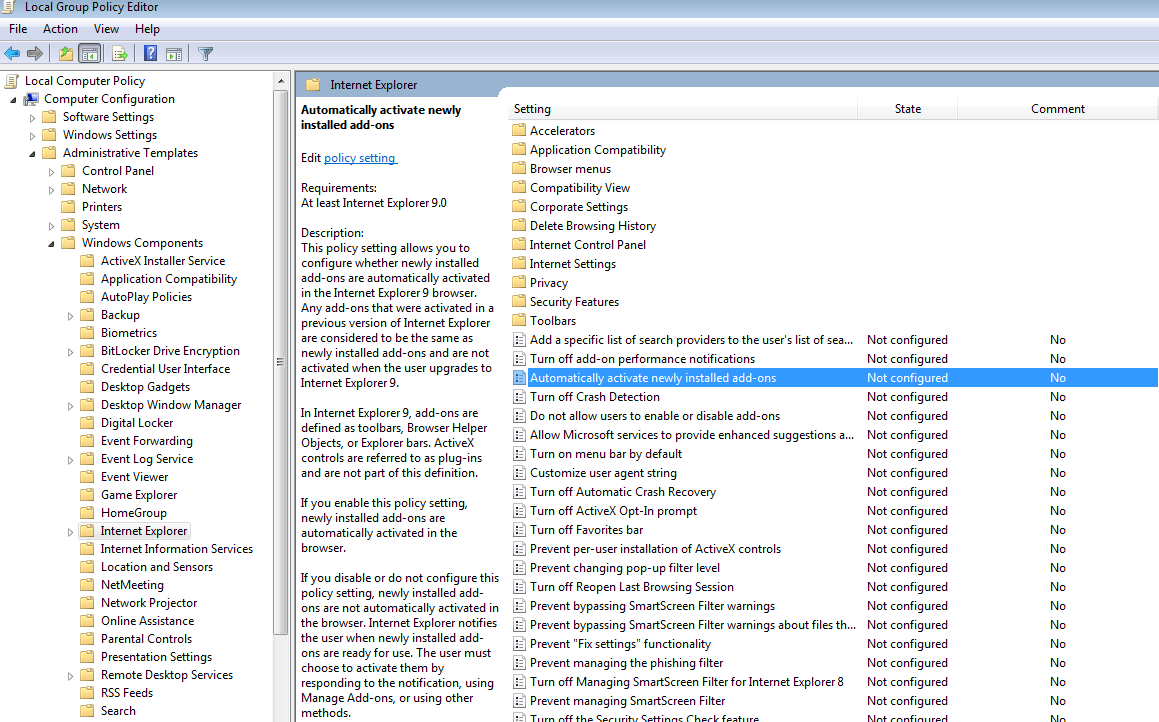The height and width of the screenshot is (722, 1159).
Task: Open the Help menu
Action: click(147, 29)
